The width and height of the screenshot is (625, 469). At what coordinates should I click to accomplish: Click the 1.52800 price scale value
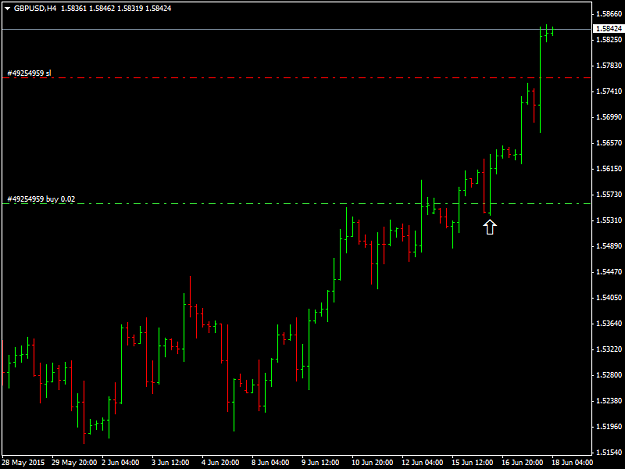(x=609, y=375)
